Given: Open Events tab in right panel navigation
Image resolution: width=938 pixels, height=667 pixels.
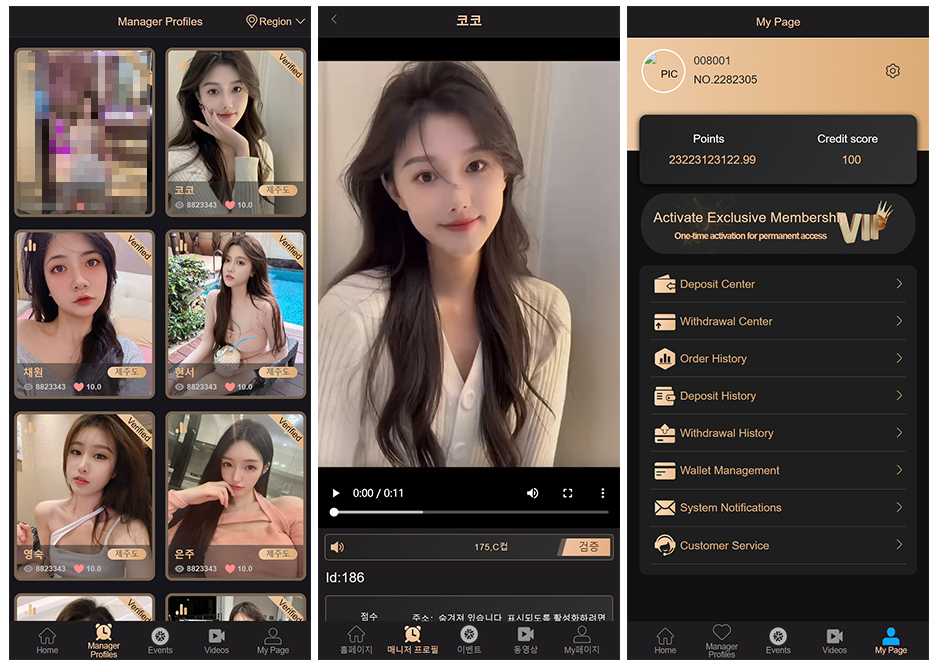Looking at the screenshot, I should [778, 641].
